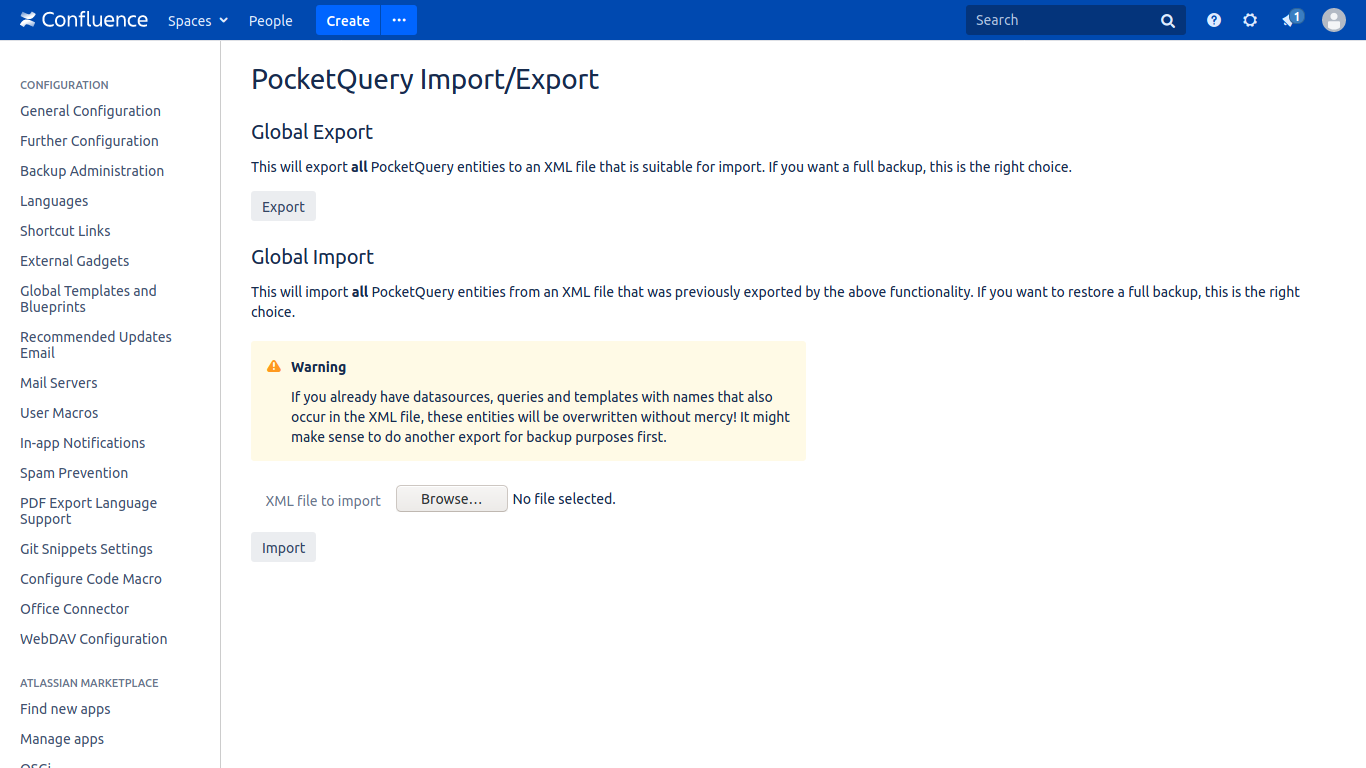
Task: Open the more options ellipsis button
Action: click(399, 20)
